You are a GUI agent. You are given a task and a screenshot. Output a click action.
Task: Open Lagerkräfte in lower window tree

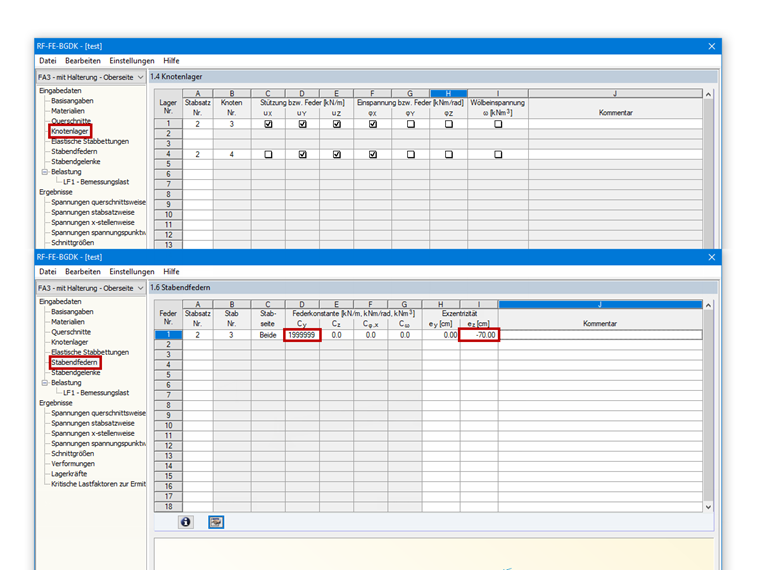click(x=69, y=474)
